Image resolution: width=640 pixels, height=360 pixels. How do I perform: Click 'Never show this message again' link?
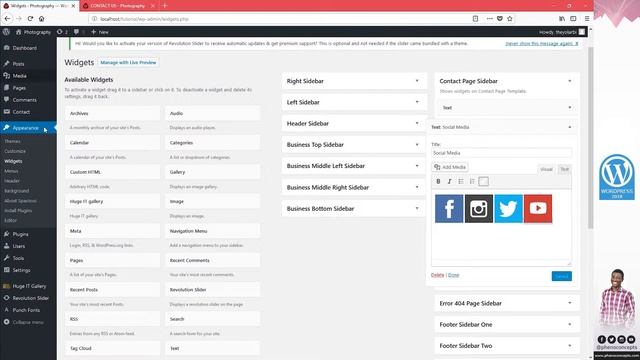pyautogui.click(x=542, y=43)
